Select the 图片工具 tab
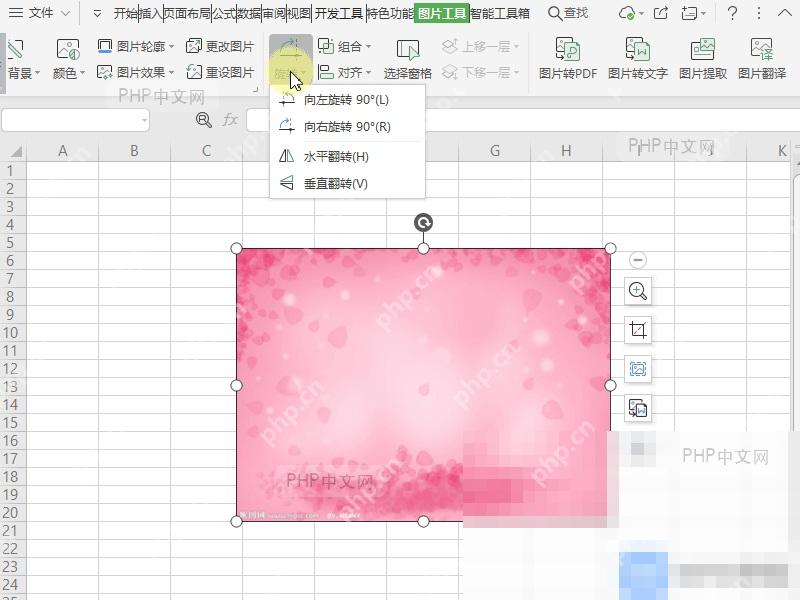Screen dimensions: 800x600 click(442, 13)
